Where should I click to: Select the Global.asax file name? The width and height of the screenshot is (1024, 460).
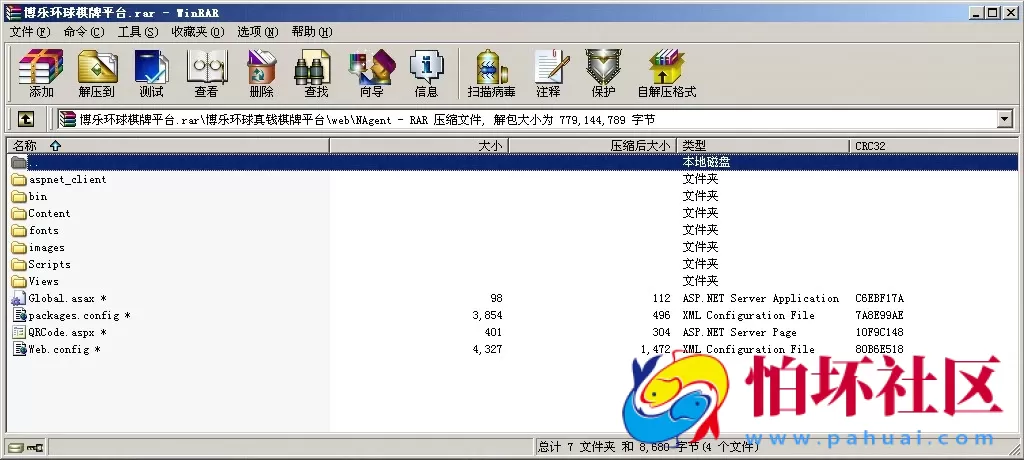[x=67, y=299]
